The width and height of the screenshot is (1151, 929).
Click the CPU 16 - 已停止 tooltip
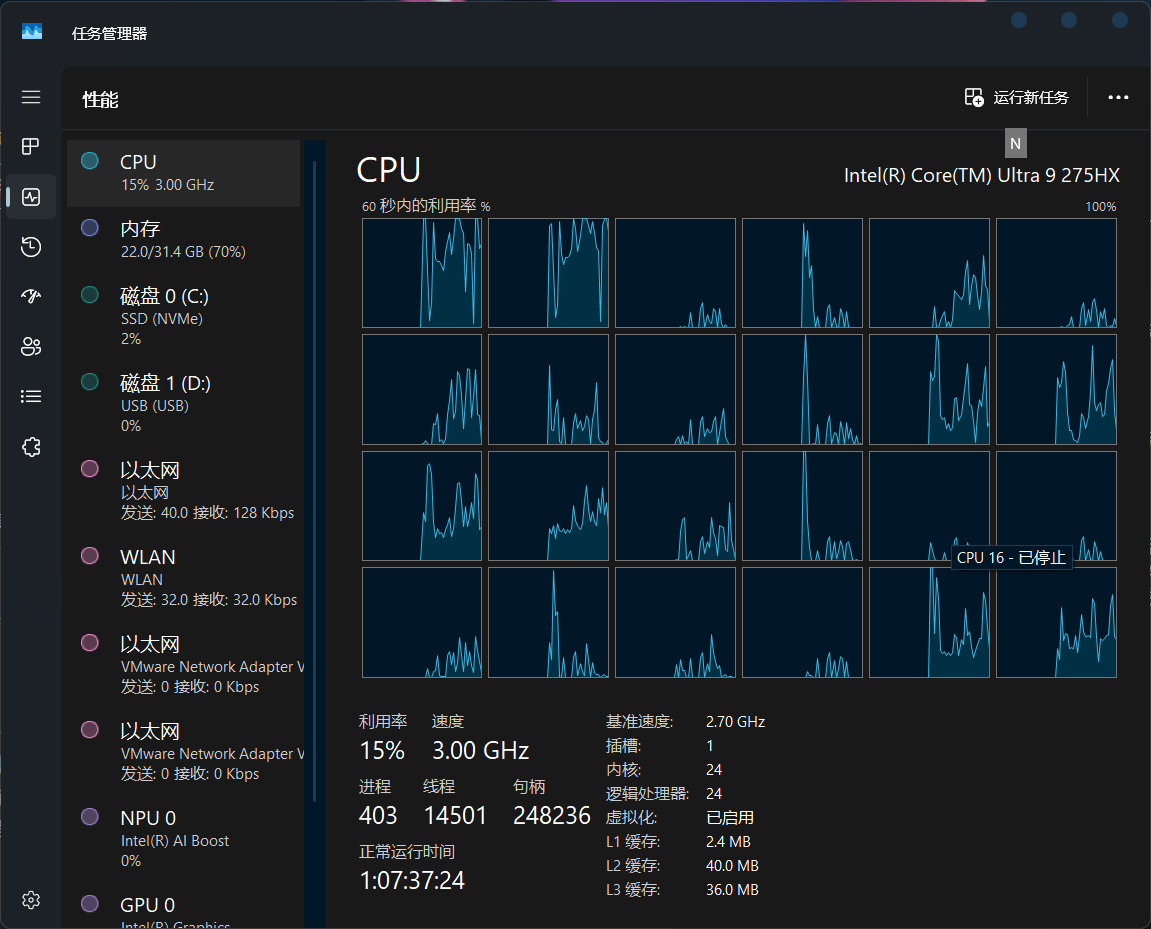pos(1012,558)
